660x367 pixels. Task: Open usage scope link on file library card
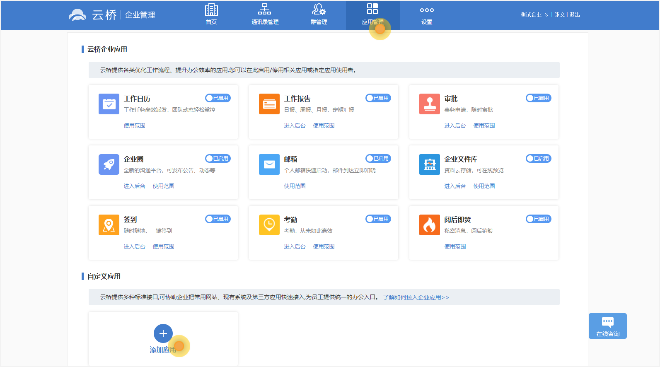pyautogui.click(x=484, y=186)
